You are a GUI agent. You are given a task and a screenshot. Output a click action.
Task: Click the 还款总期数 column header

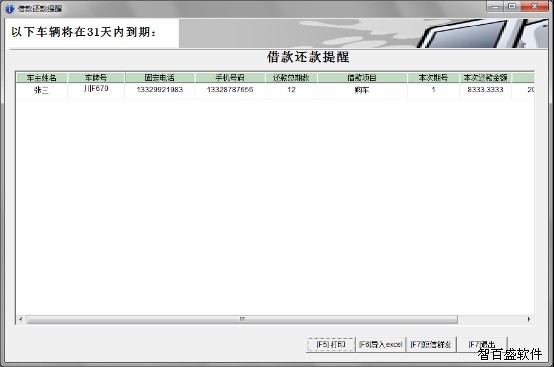coord(291,78)
